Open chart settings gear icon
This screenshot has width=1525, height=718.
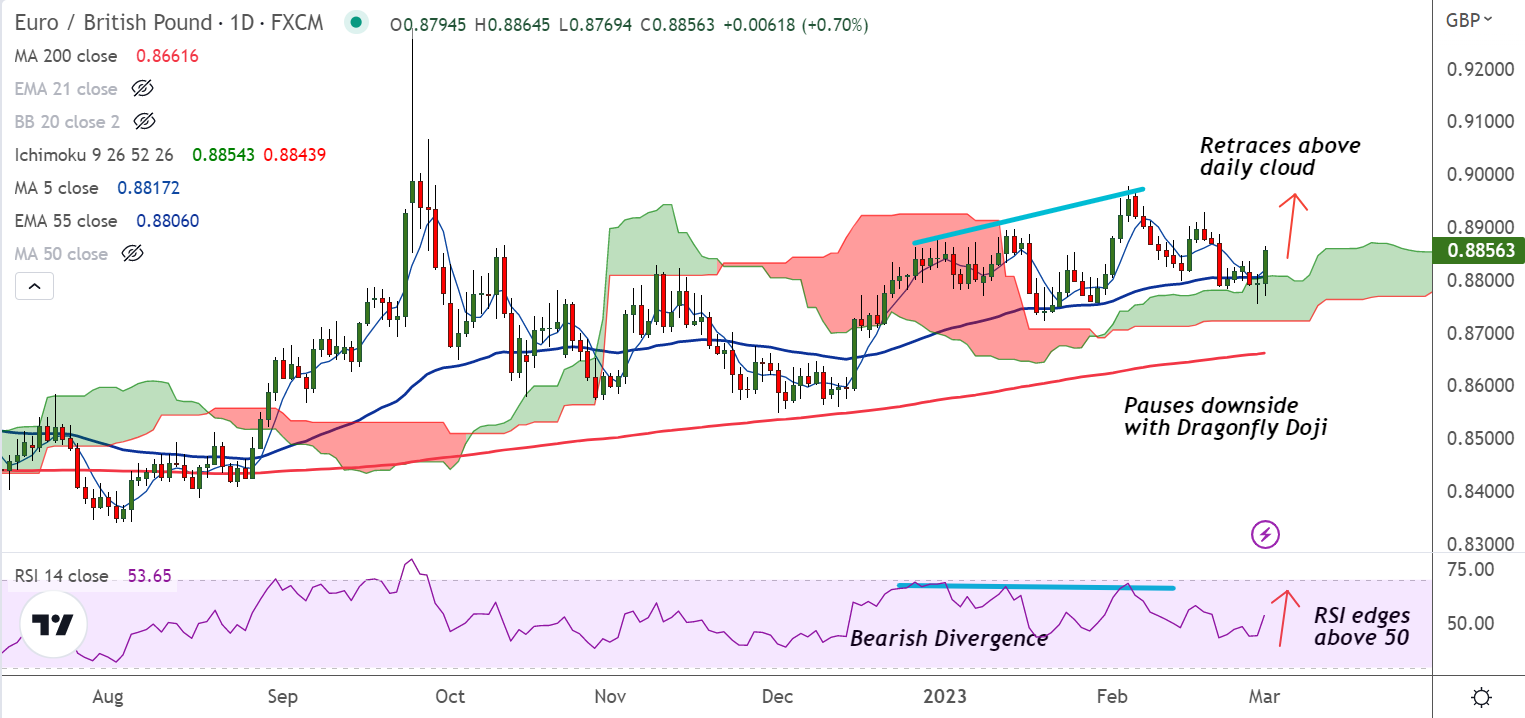point(1482,696)
